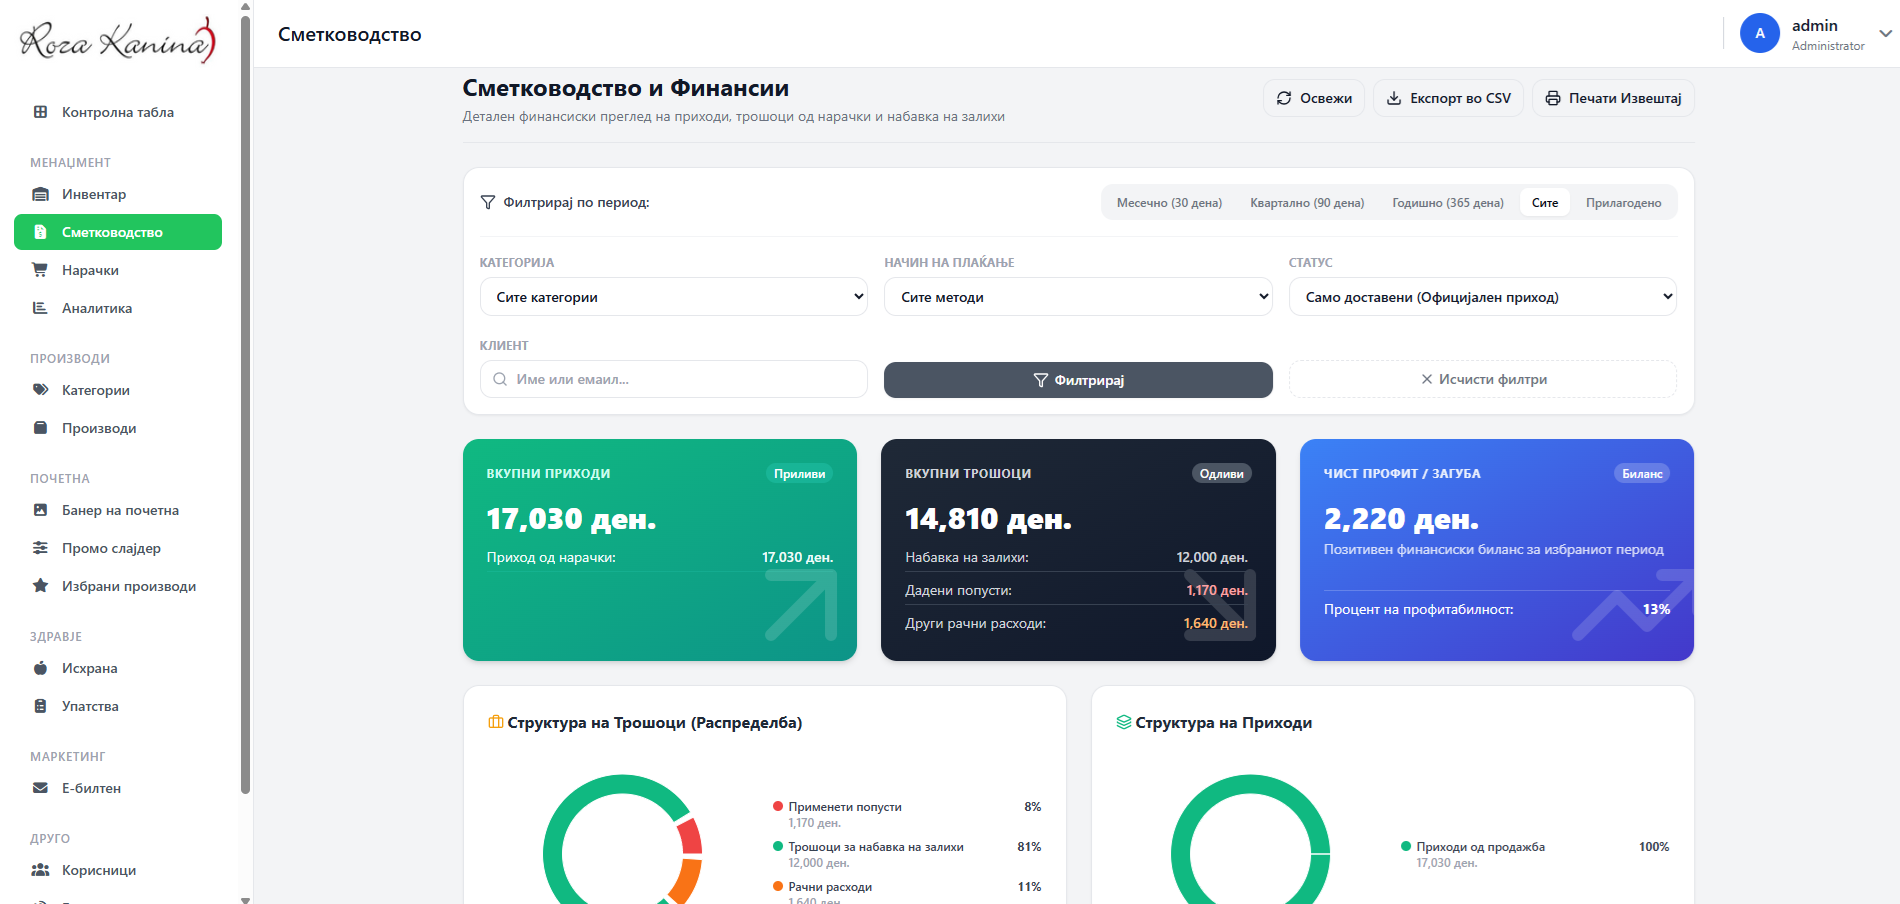This screenshot has height=904, width=1900.
Task: Navigate to Категории
Action: point(118,390)
